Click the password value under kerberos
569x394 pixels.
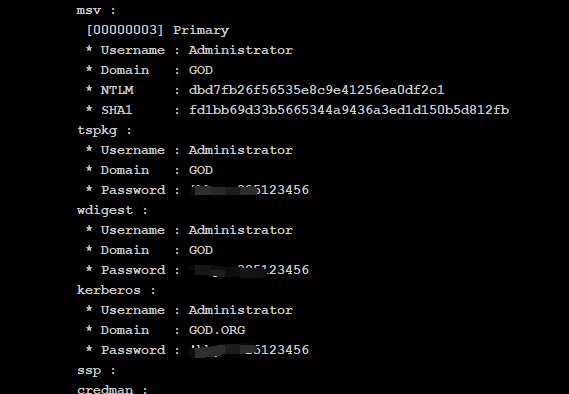click(x=249, y=350)
